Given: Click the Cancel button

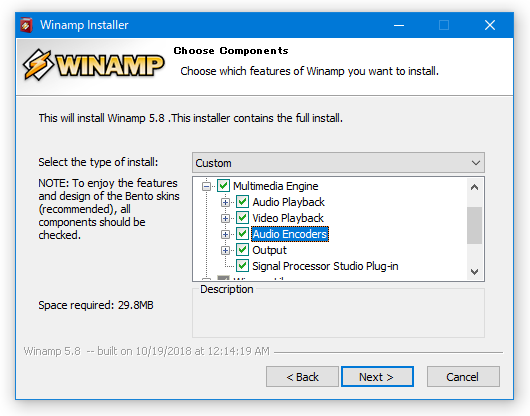Looking at the screenshot, I should pos(463,376).
